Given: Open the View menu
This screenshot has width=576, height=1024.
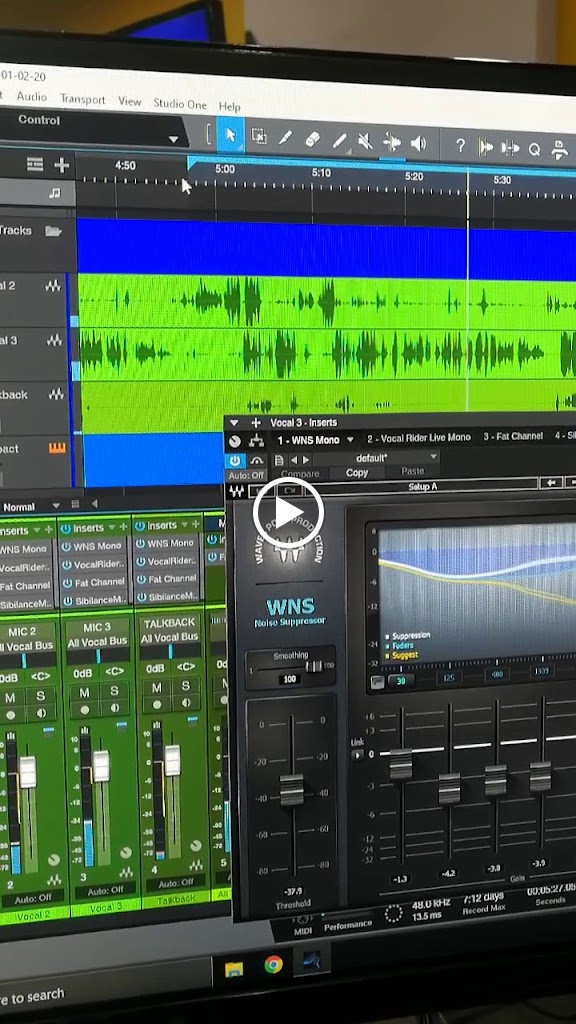Looking at the screenshot, I should tap(129, 101).
